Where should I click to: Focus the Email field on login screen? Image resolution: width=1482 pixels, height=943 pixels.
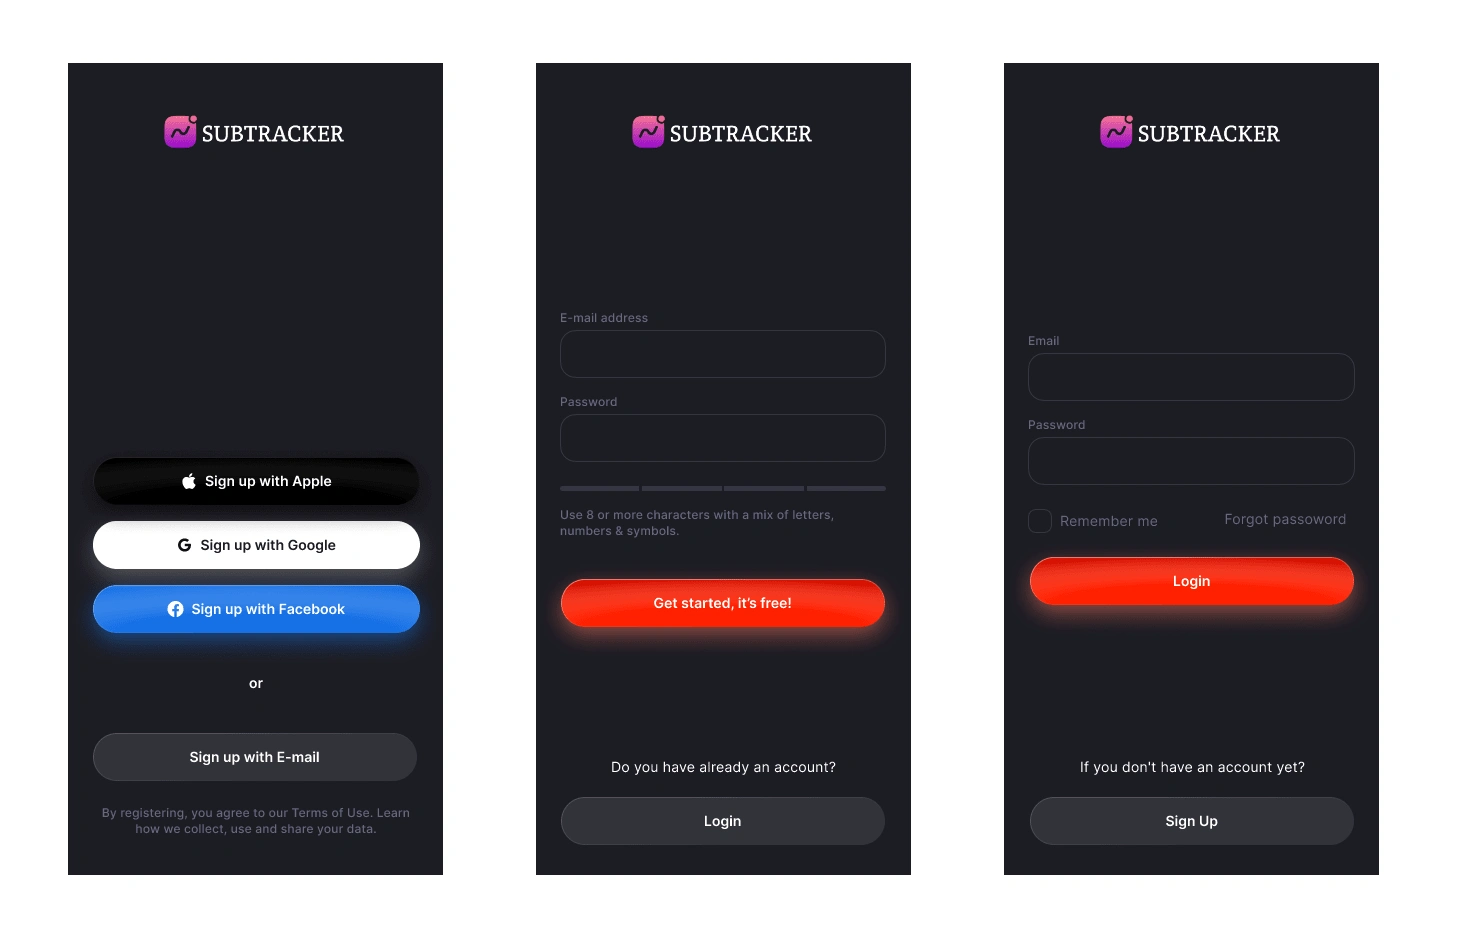(1191, 377)
